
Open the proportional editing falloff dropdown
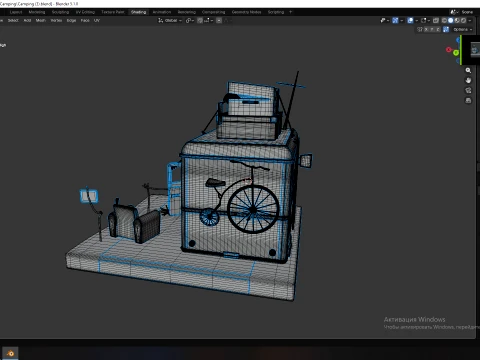click(x=229, y=20)
